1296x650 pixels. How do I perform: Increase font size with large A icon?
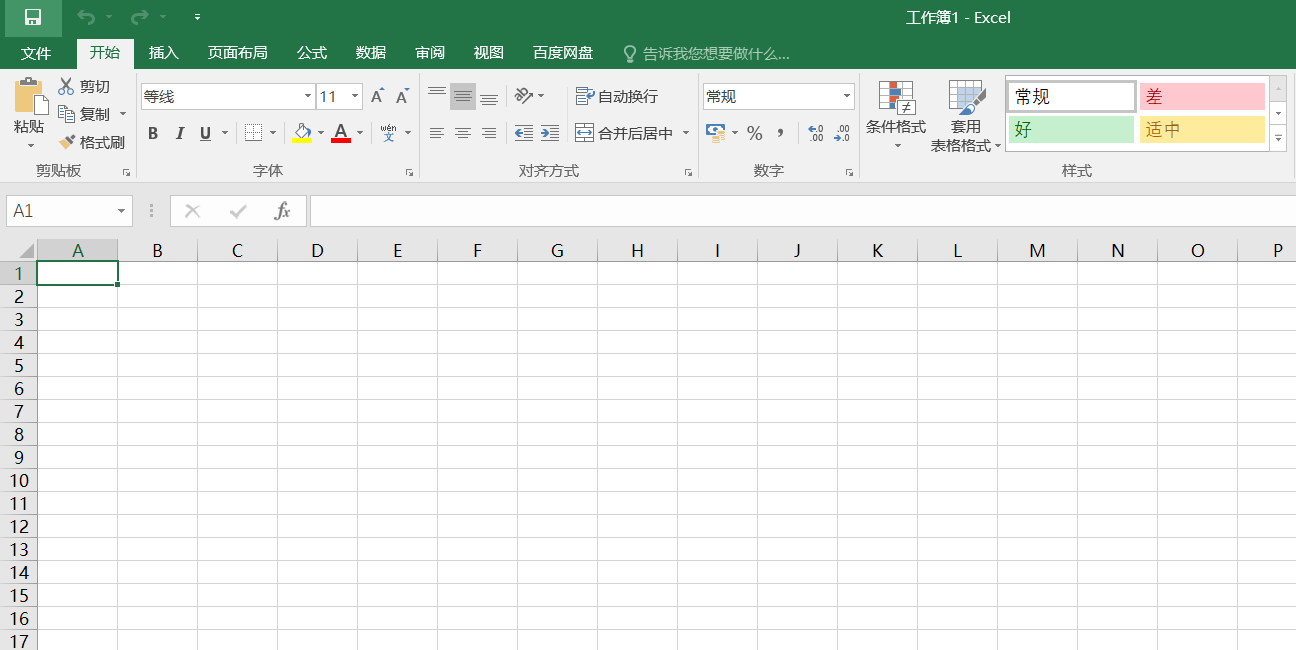point(377,97)
